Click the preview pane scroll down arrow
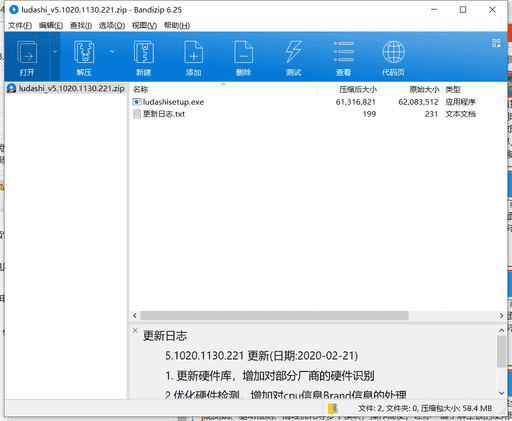 coord(501,393)
